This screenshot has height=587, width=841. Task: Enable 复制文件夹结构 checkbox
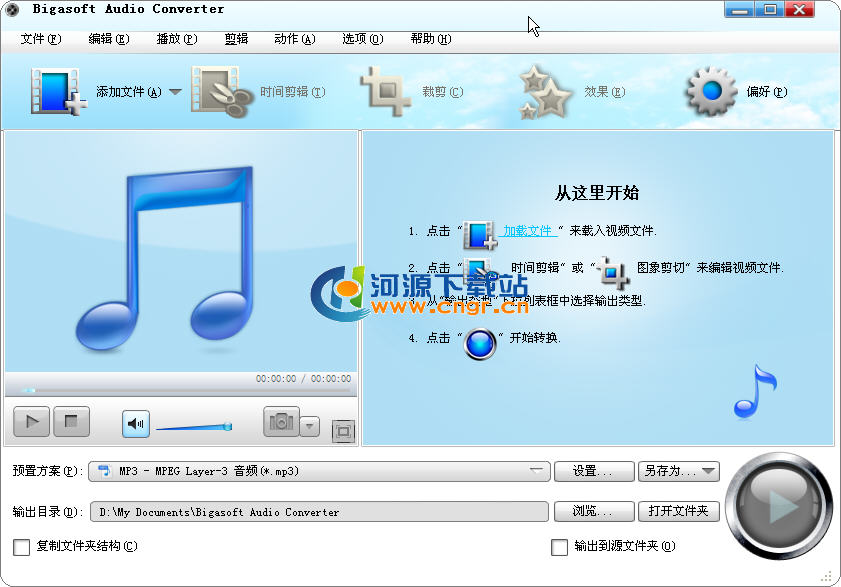tap(21, 547)
